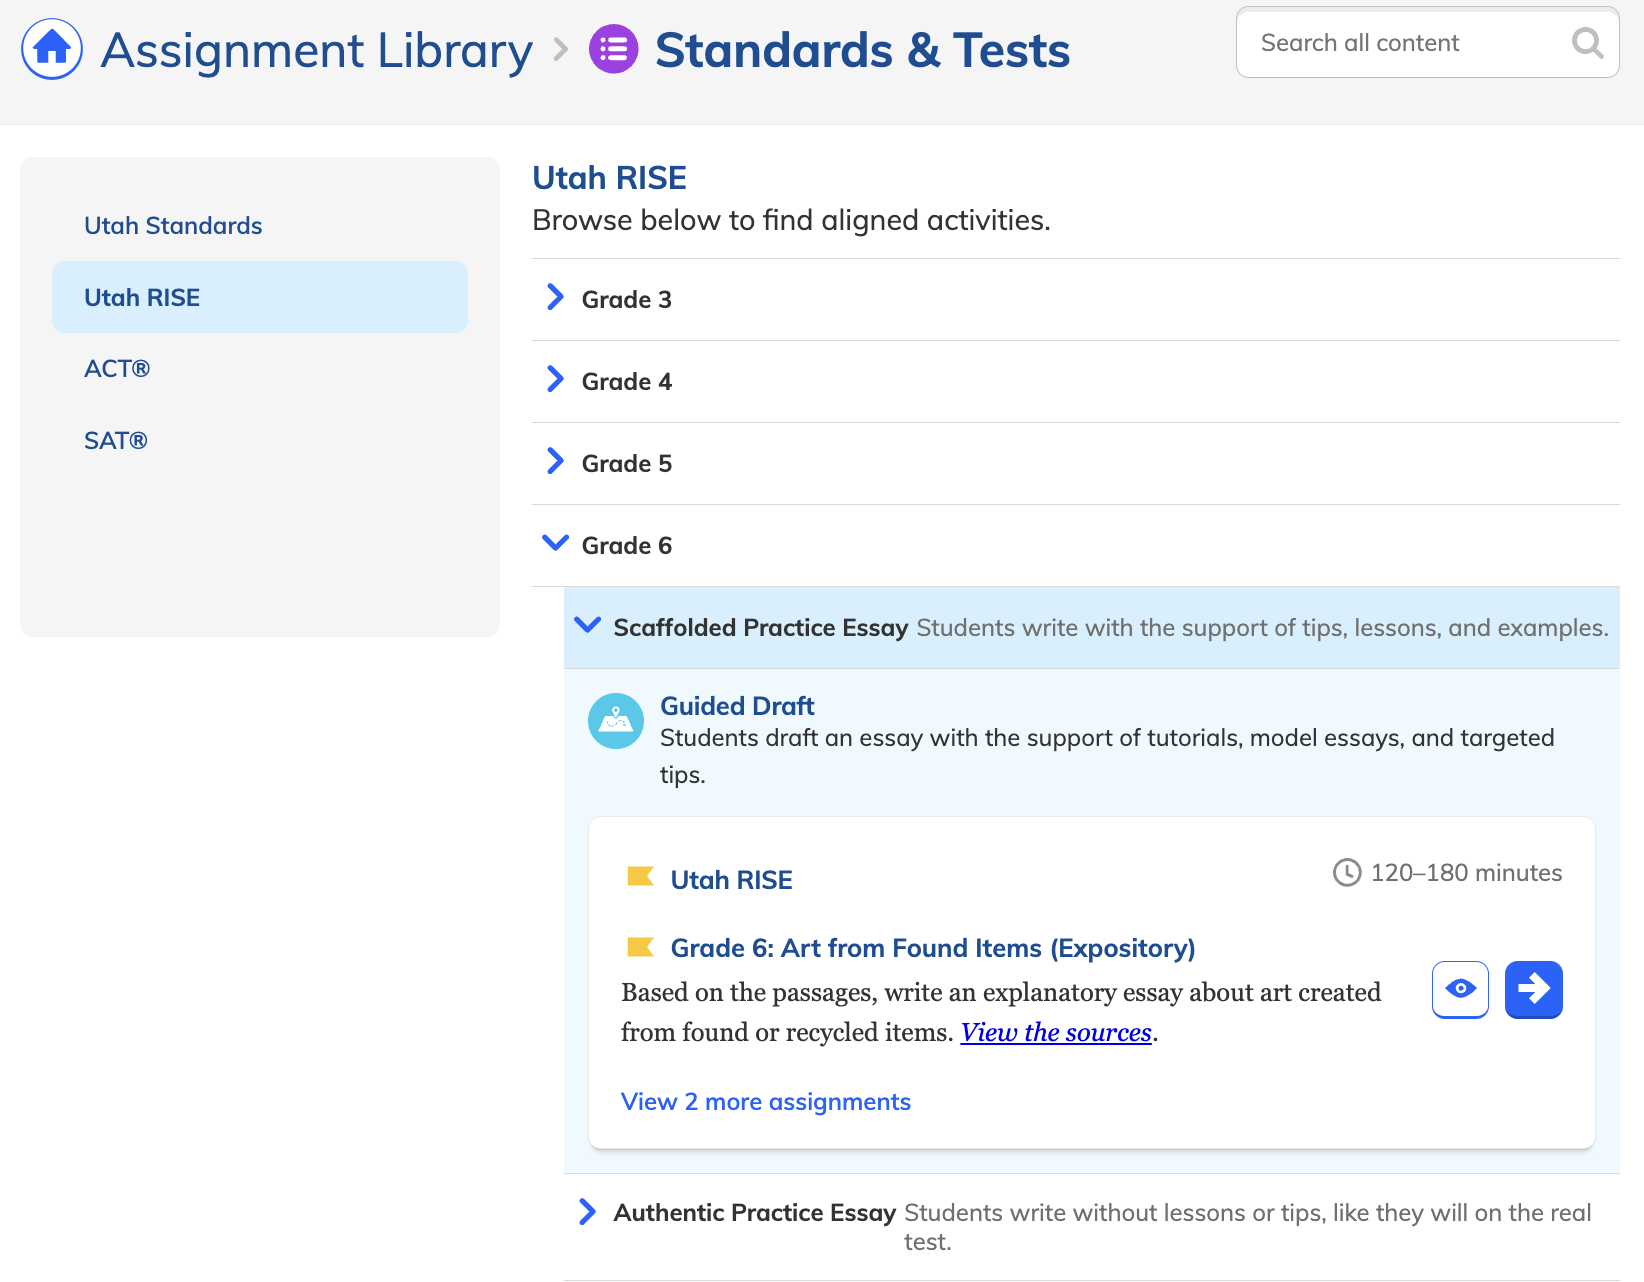
Task: Click the Guided Draft heading
Action: coord(737,706)
